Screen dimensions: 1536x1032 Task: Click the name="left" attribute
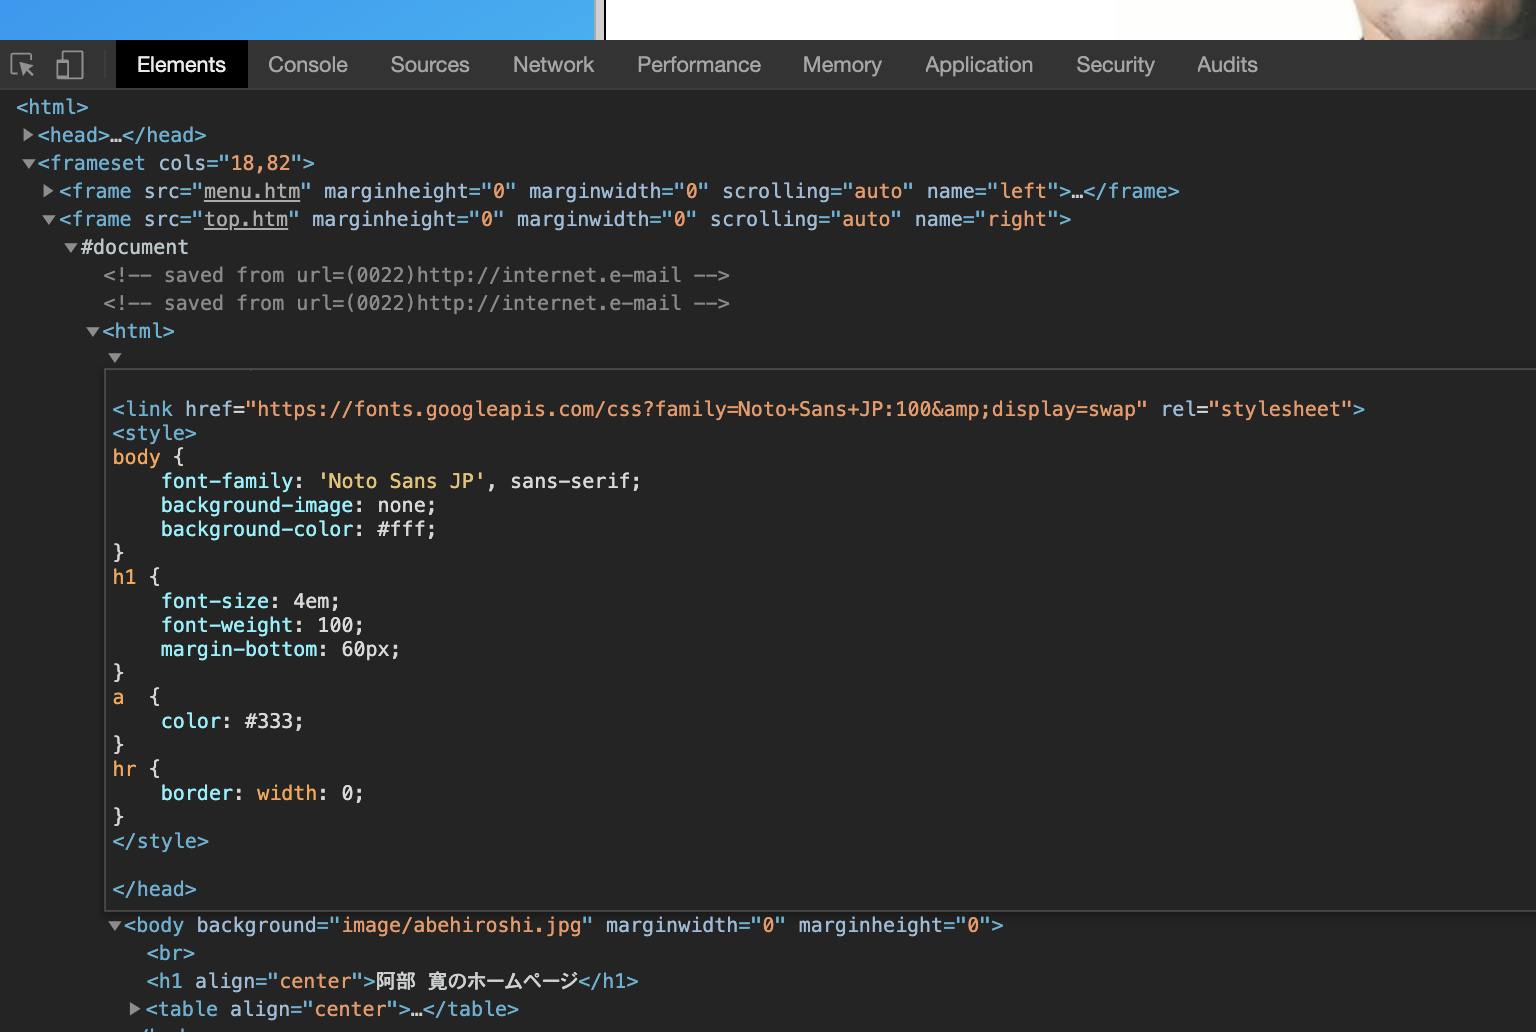point(993,191)
